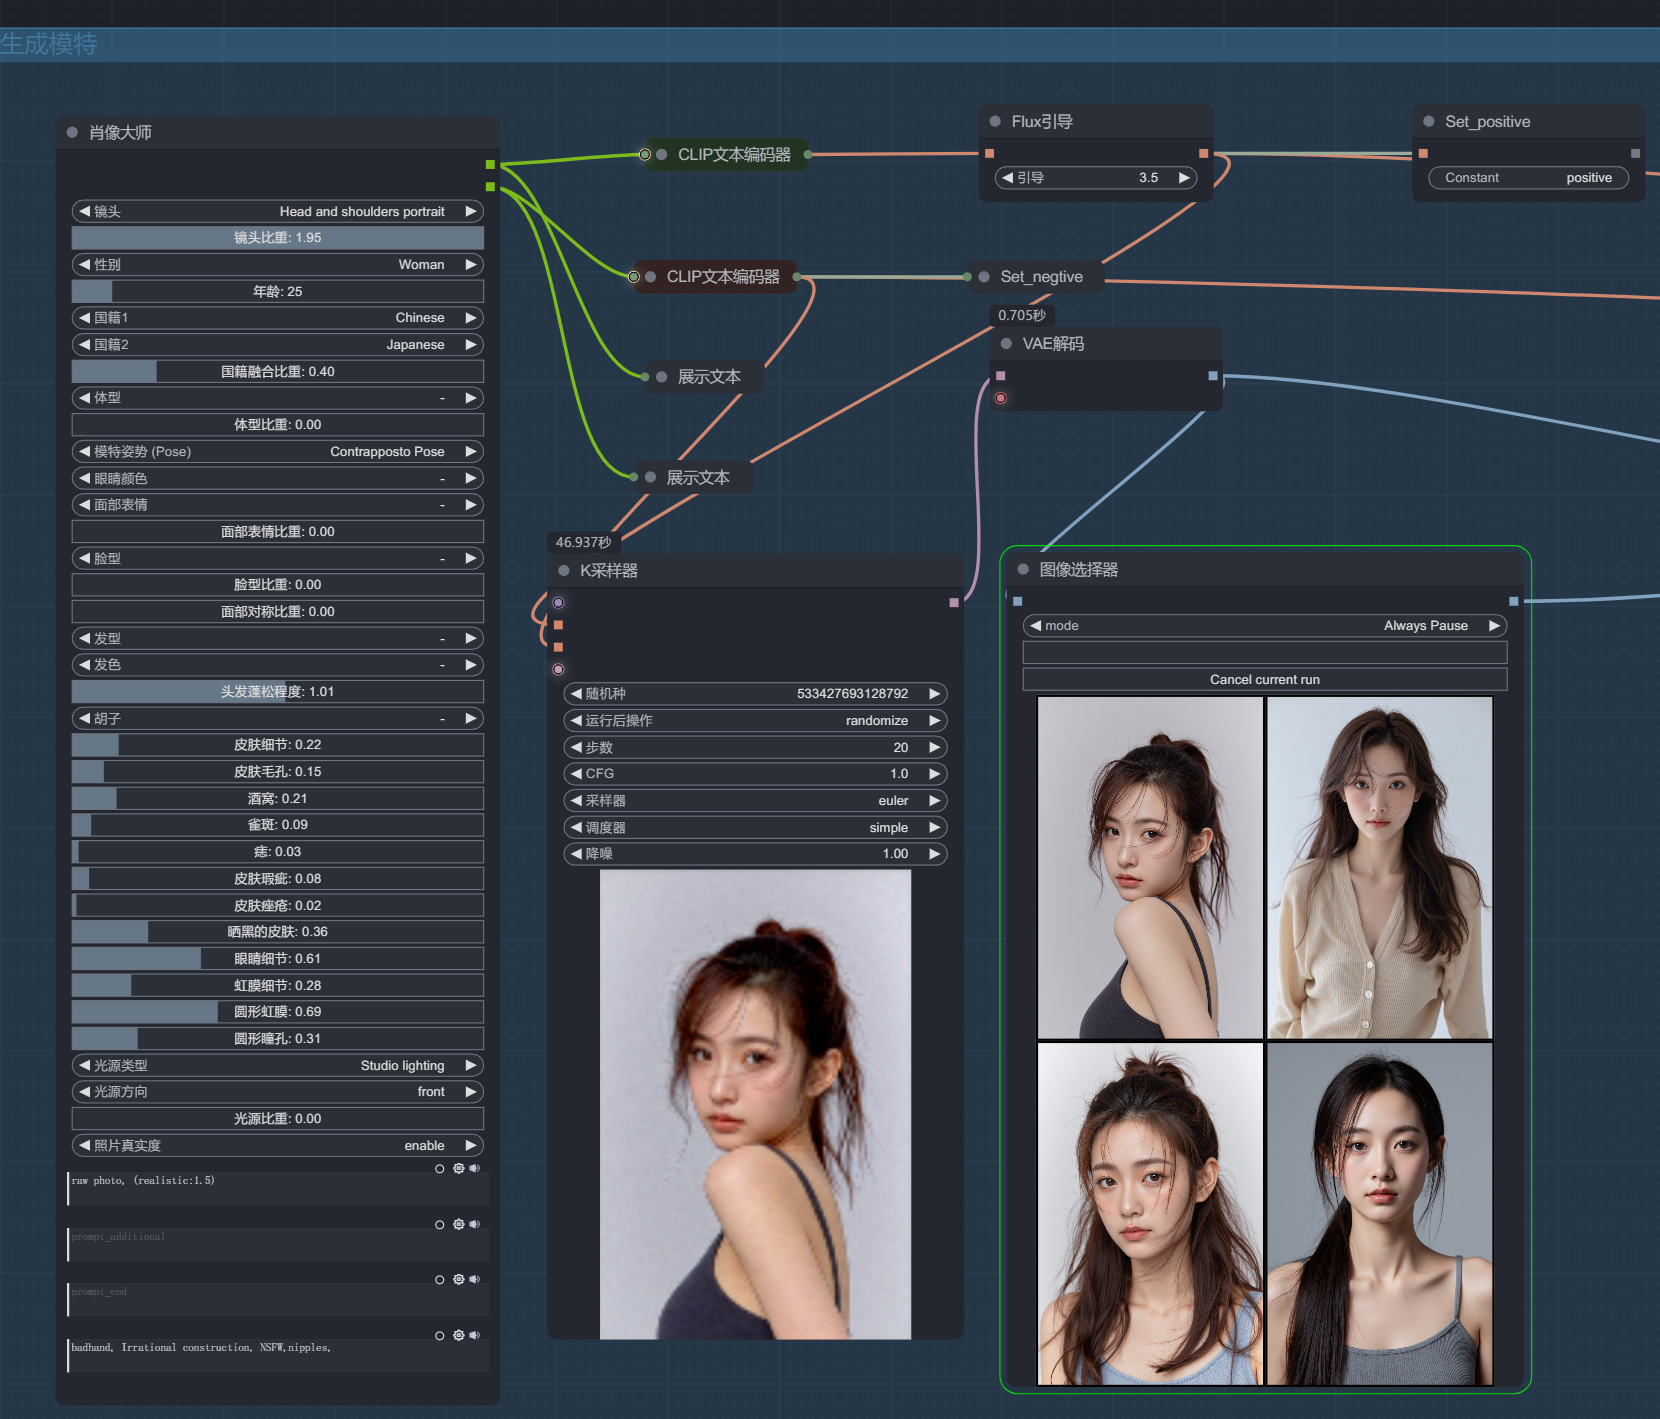Adjust the 国籍融合比重 slider
The height and width of the screenshot is (1419, 1660).
pos(278,372)
